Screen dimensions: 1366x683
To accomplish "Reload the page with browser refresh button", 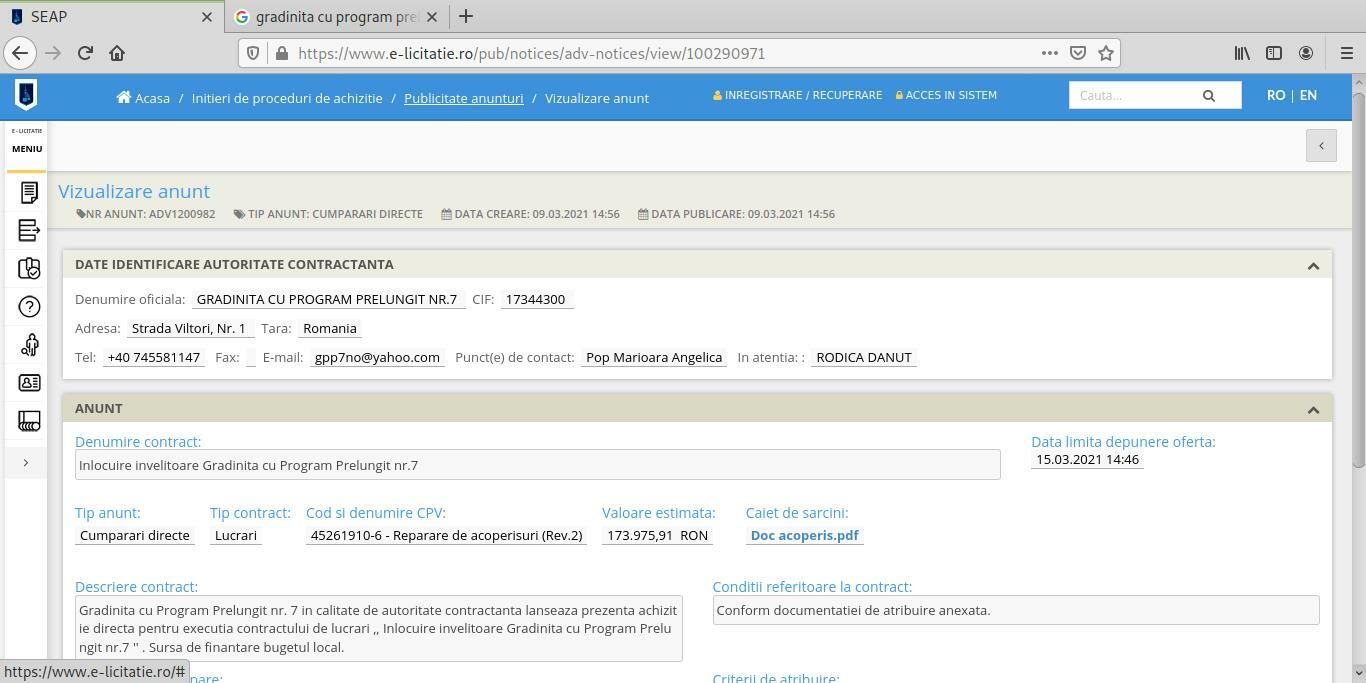I will pos(85,53).
